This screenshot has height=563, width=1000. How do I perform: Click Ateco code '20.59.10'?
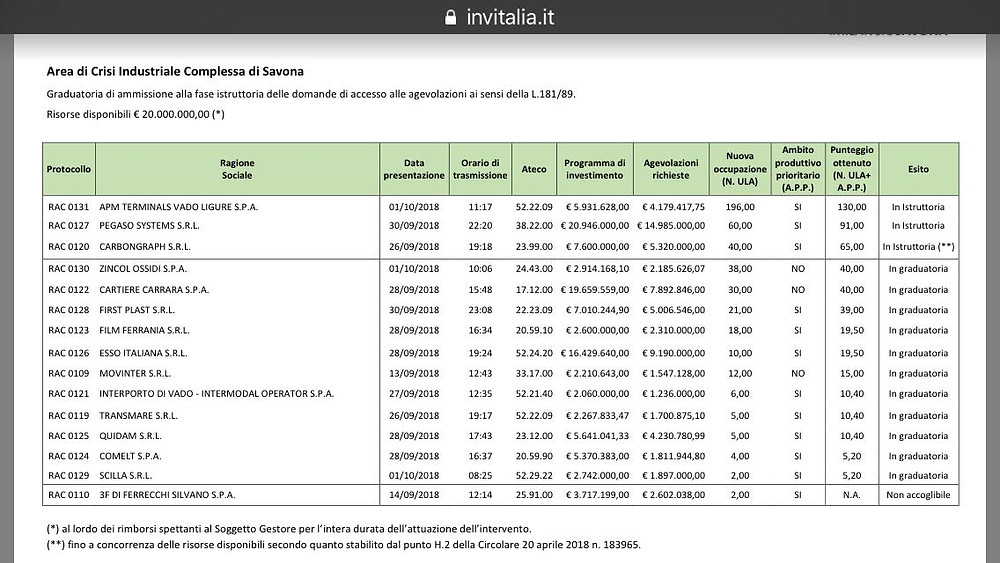tap(534, 330)
